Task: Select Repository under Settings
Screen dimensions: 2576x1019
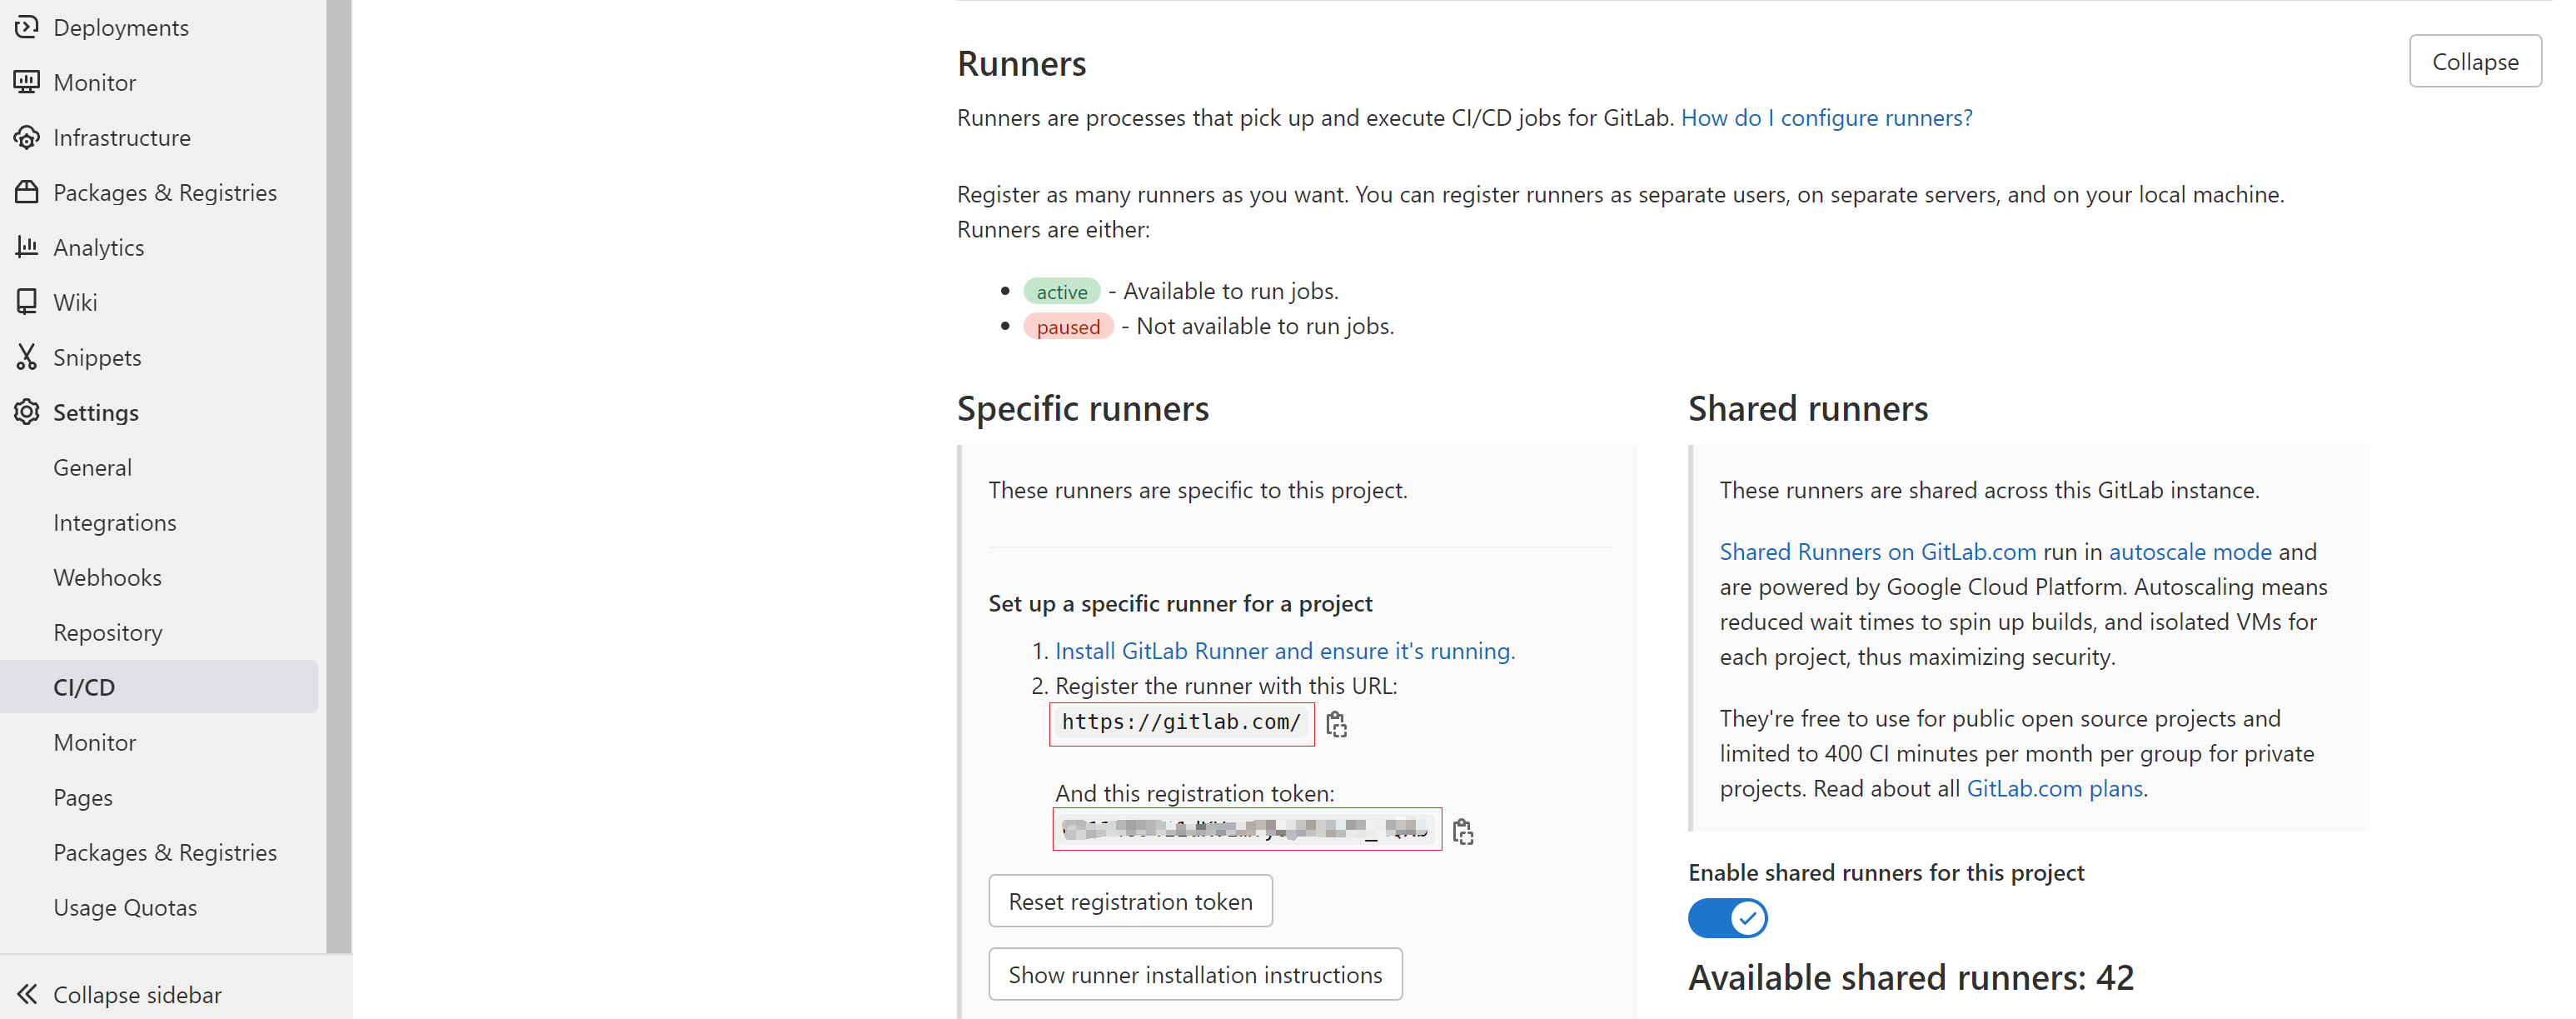Action: coord(108,632)
